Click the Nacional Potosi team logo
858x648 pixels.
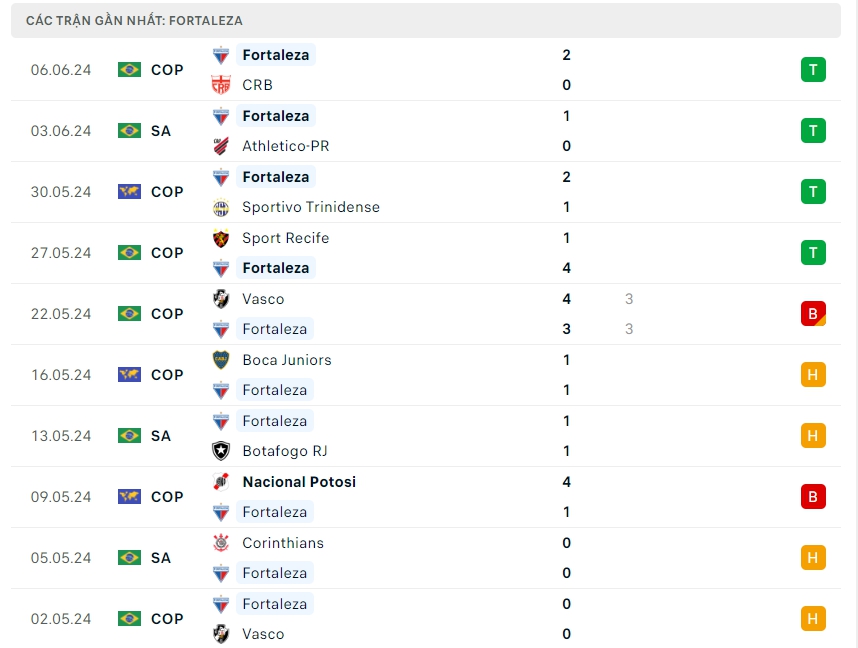pos(221,482)
